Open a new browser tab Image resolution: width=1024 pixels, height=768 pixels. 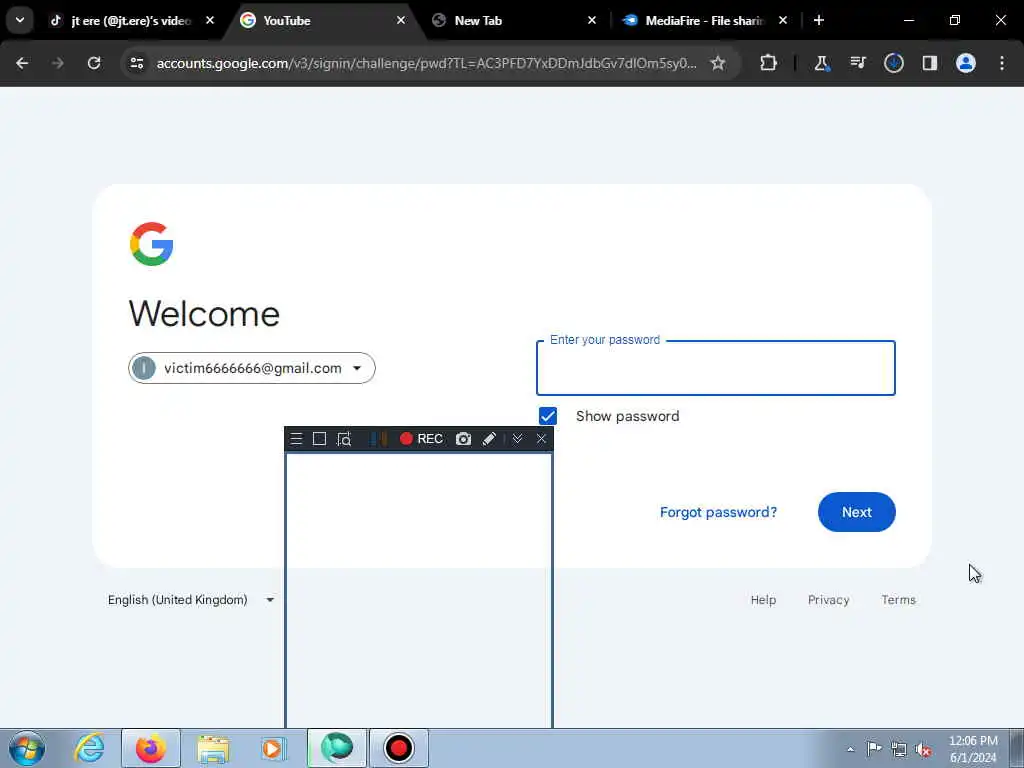(x=819, y=20)
